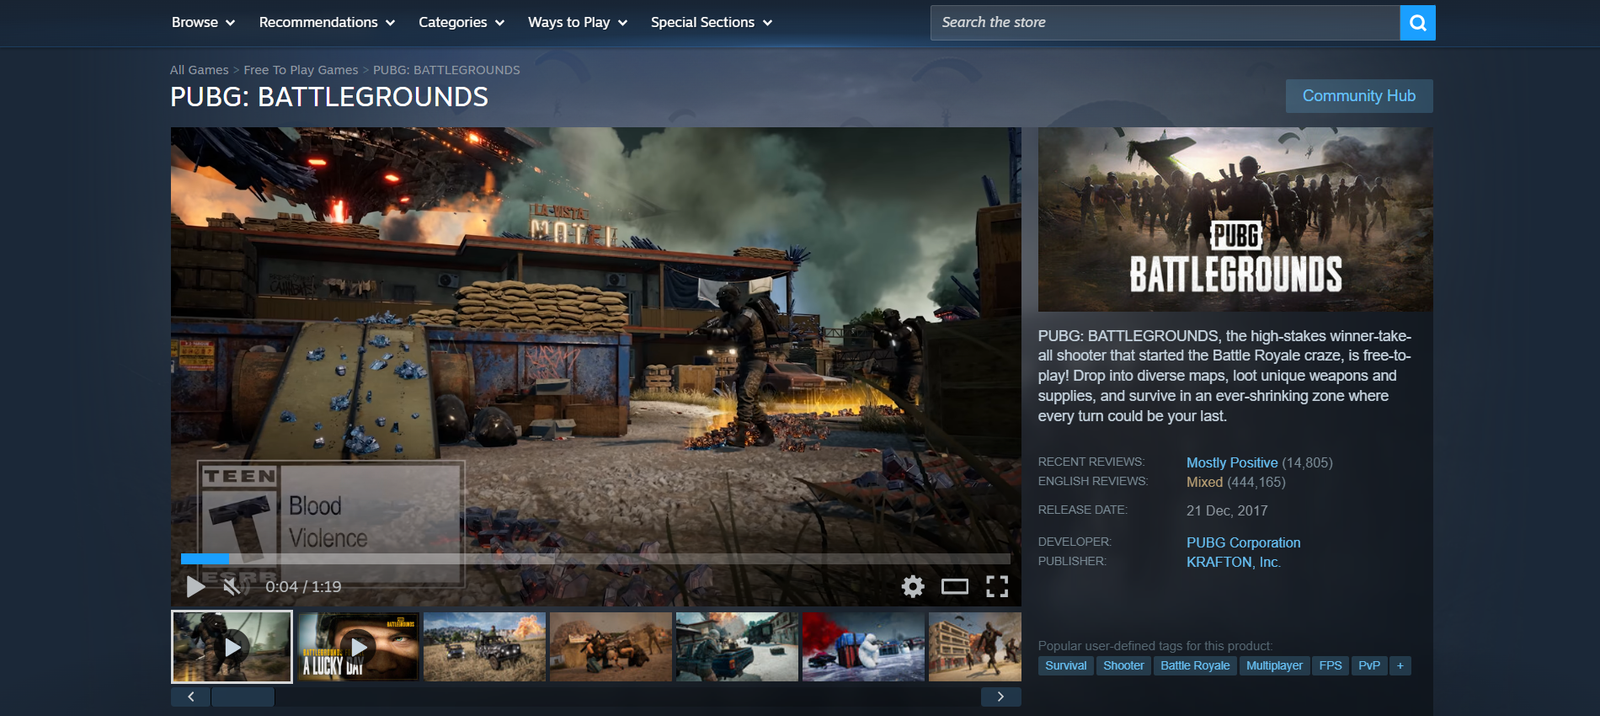Click the thumbnail strip scrollbar handle
The height and width of the screenshot is (716, 1600).
click(x=243, y=697)
